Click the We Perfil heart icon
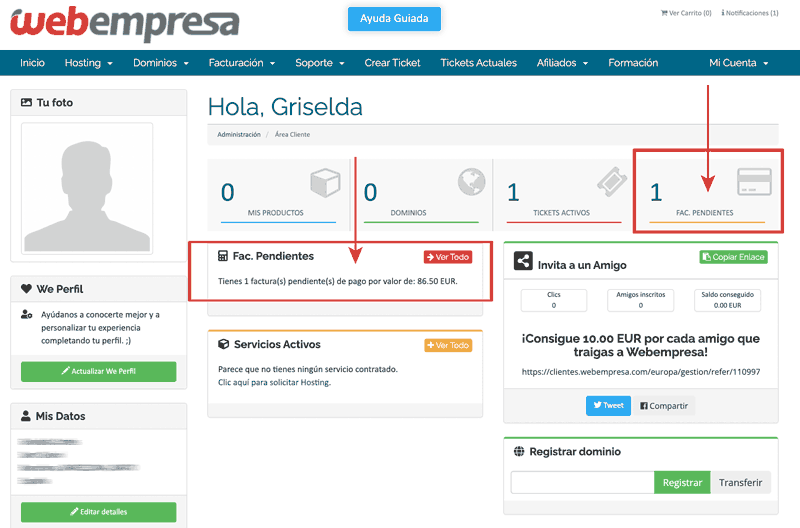This screenshot has height=528, width=800. coord(26,289)
